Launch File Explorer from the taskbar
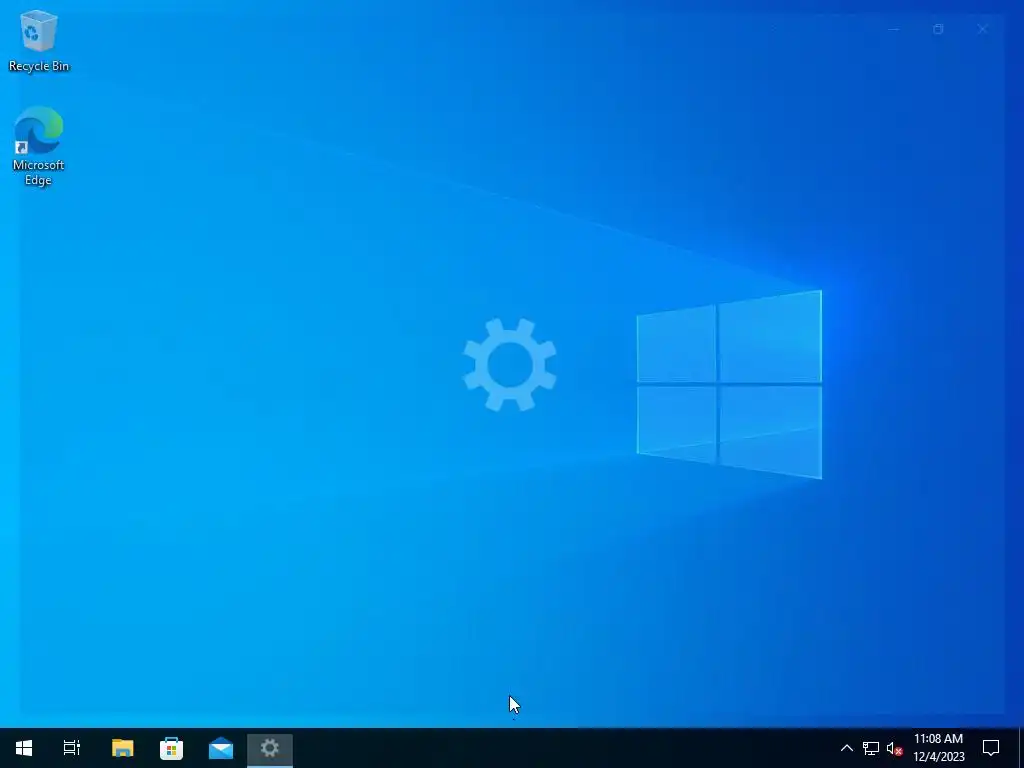The width and height of the screenshot is (1024, 768). tap(122, 748)
